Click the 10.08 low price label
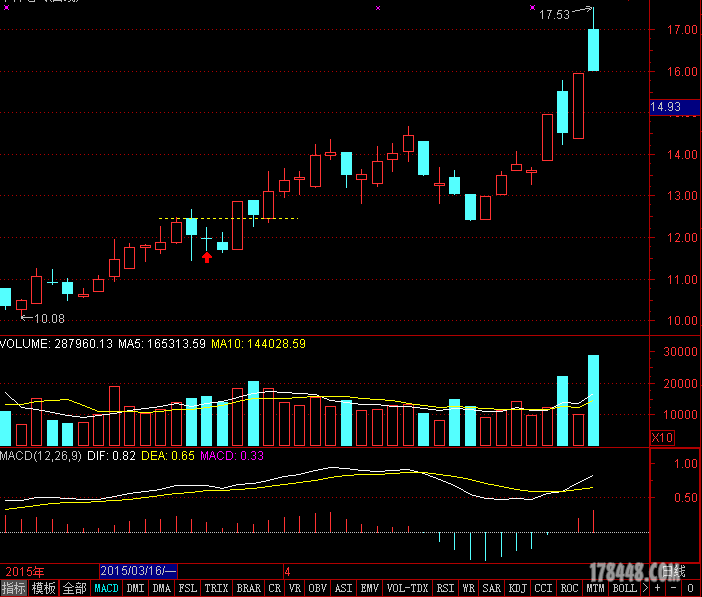This screenshot has height=597, width=702. pos(49,319)
